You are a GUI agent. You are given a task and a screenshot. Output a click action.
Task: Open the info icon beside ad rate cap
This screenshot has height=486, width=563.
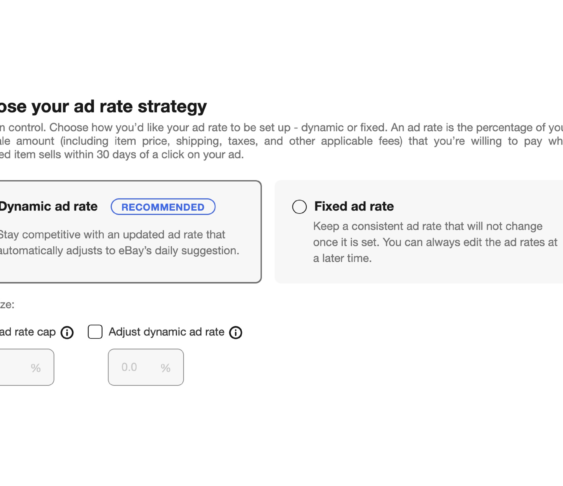click(x=67, y=333)
